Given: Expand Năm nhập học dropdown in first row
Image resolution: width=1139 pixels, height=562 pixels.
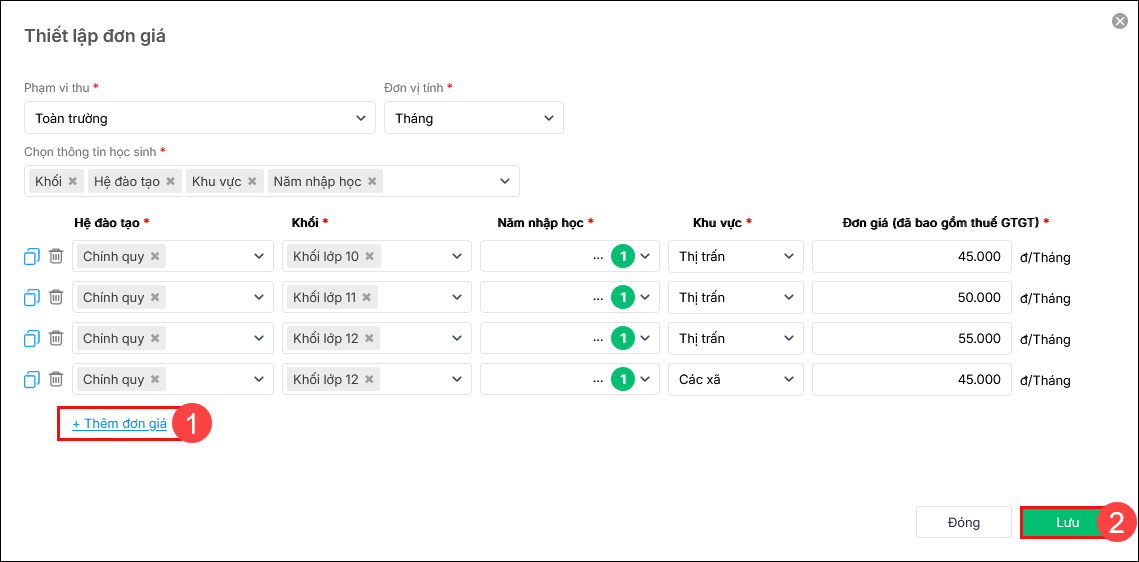Looking at the screenshot, I should [646, 257].
